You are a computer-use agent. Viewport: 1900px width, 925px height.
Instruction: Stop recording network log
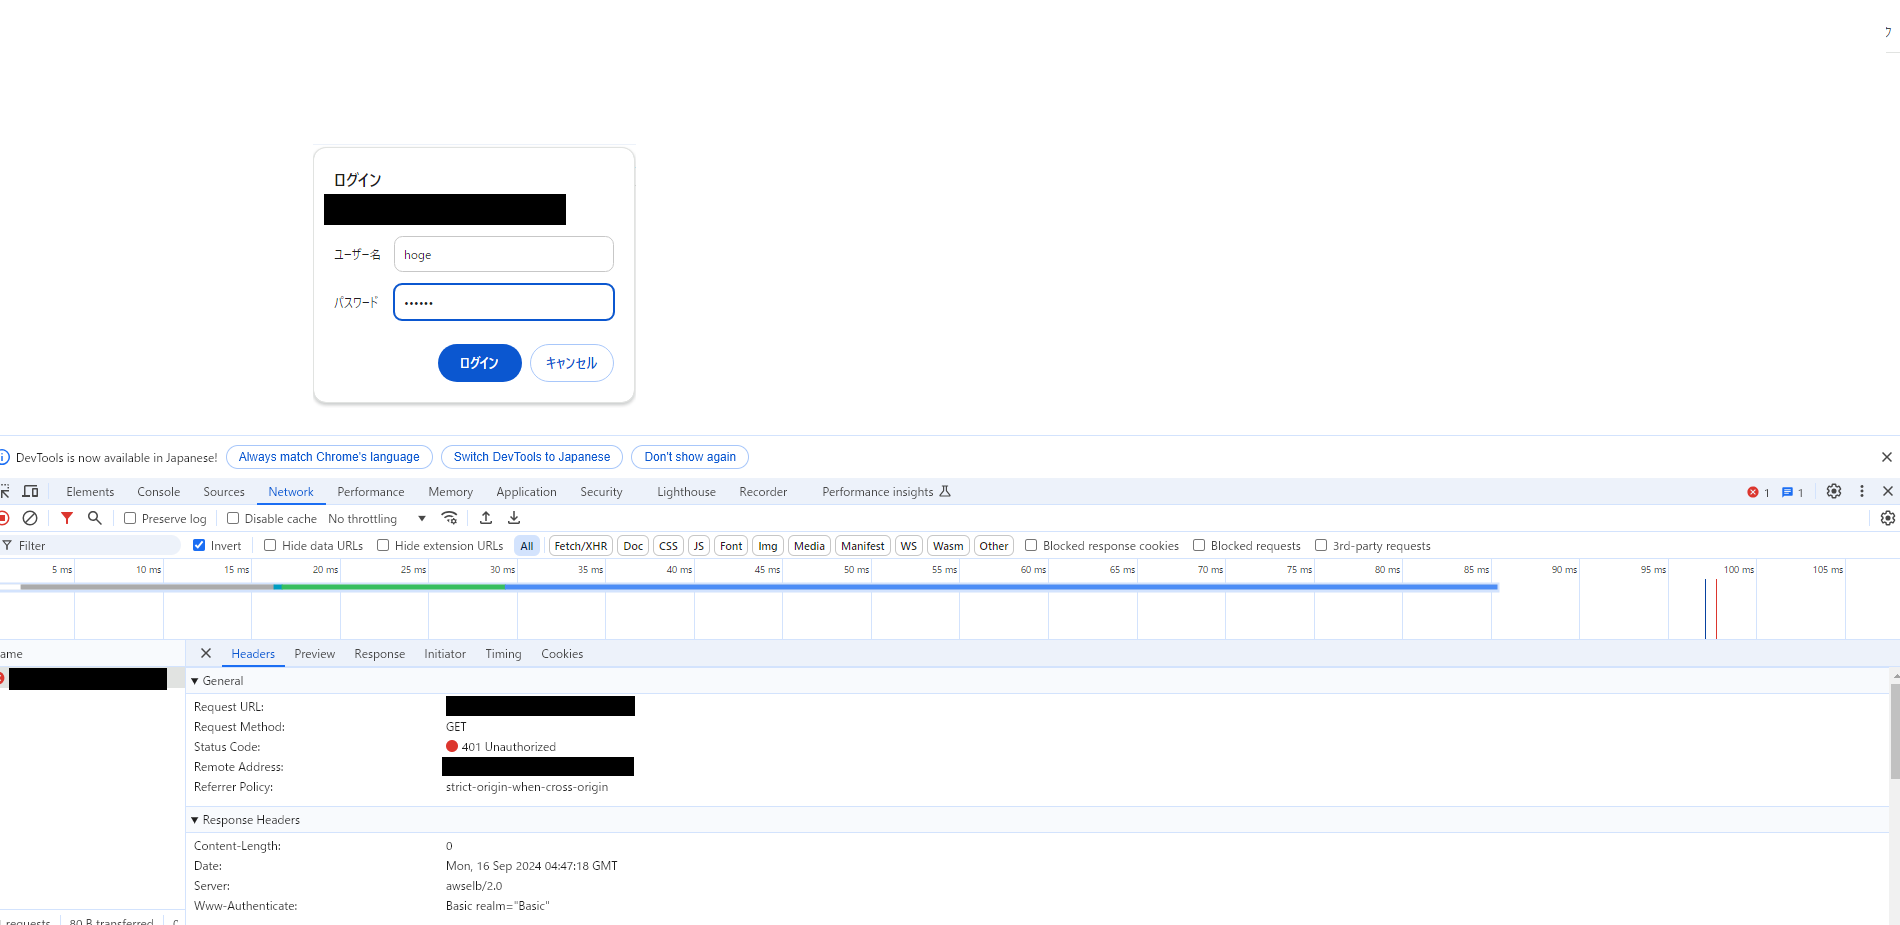[x=4, y=518]
